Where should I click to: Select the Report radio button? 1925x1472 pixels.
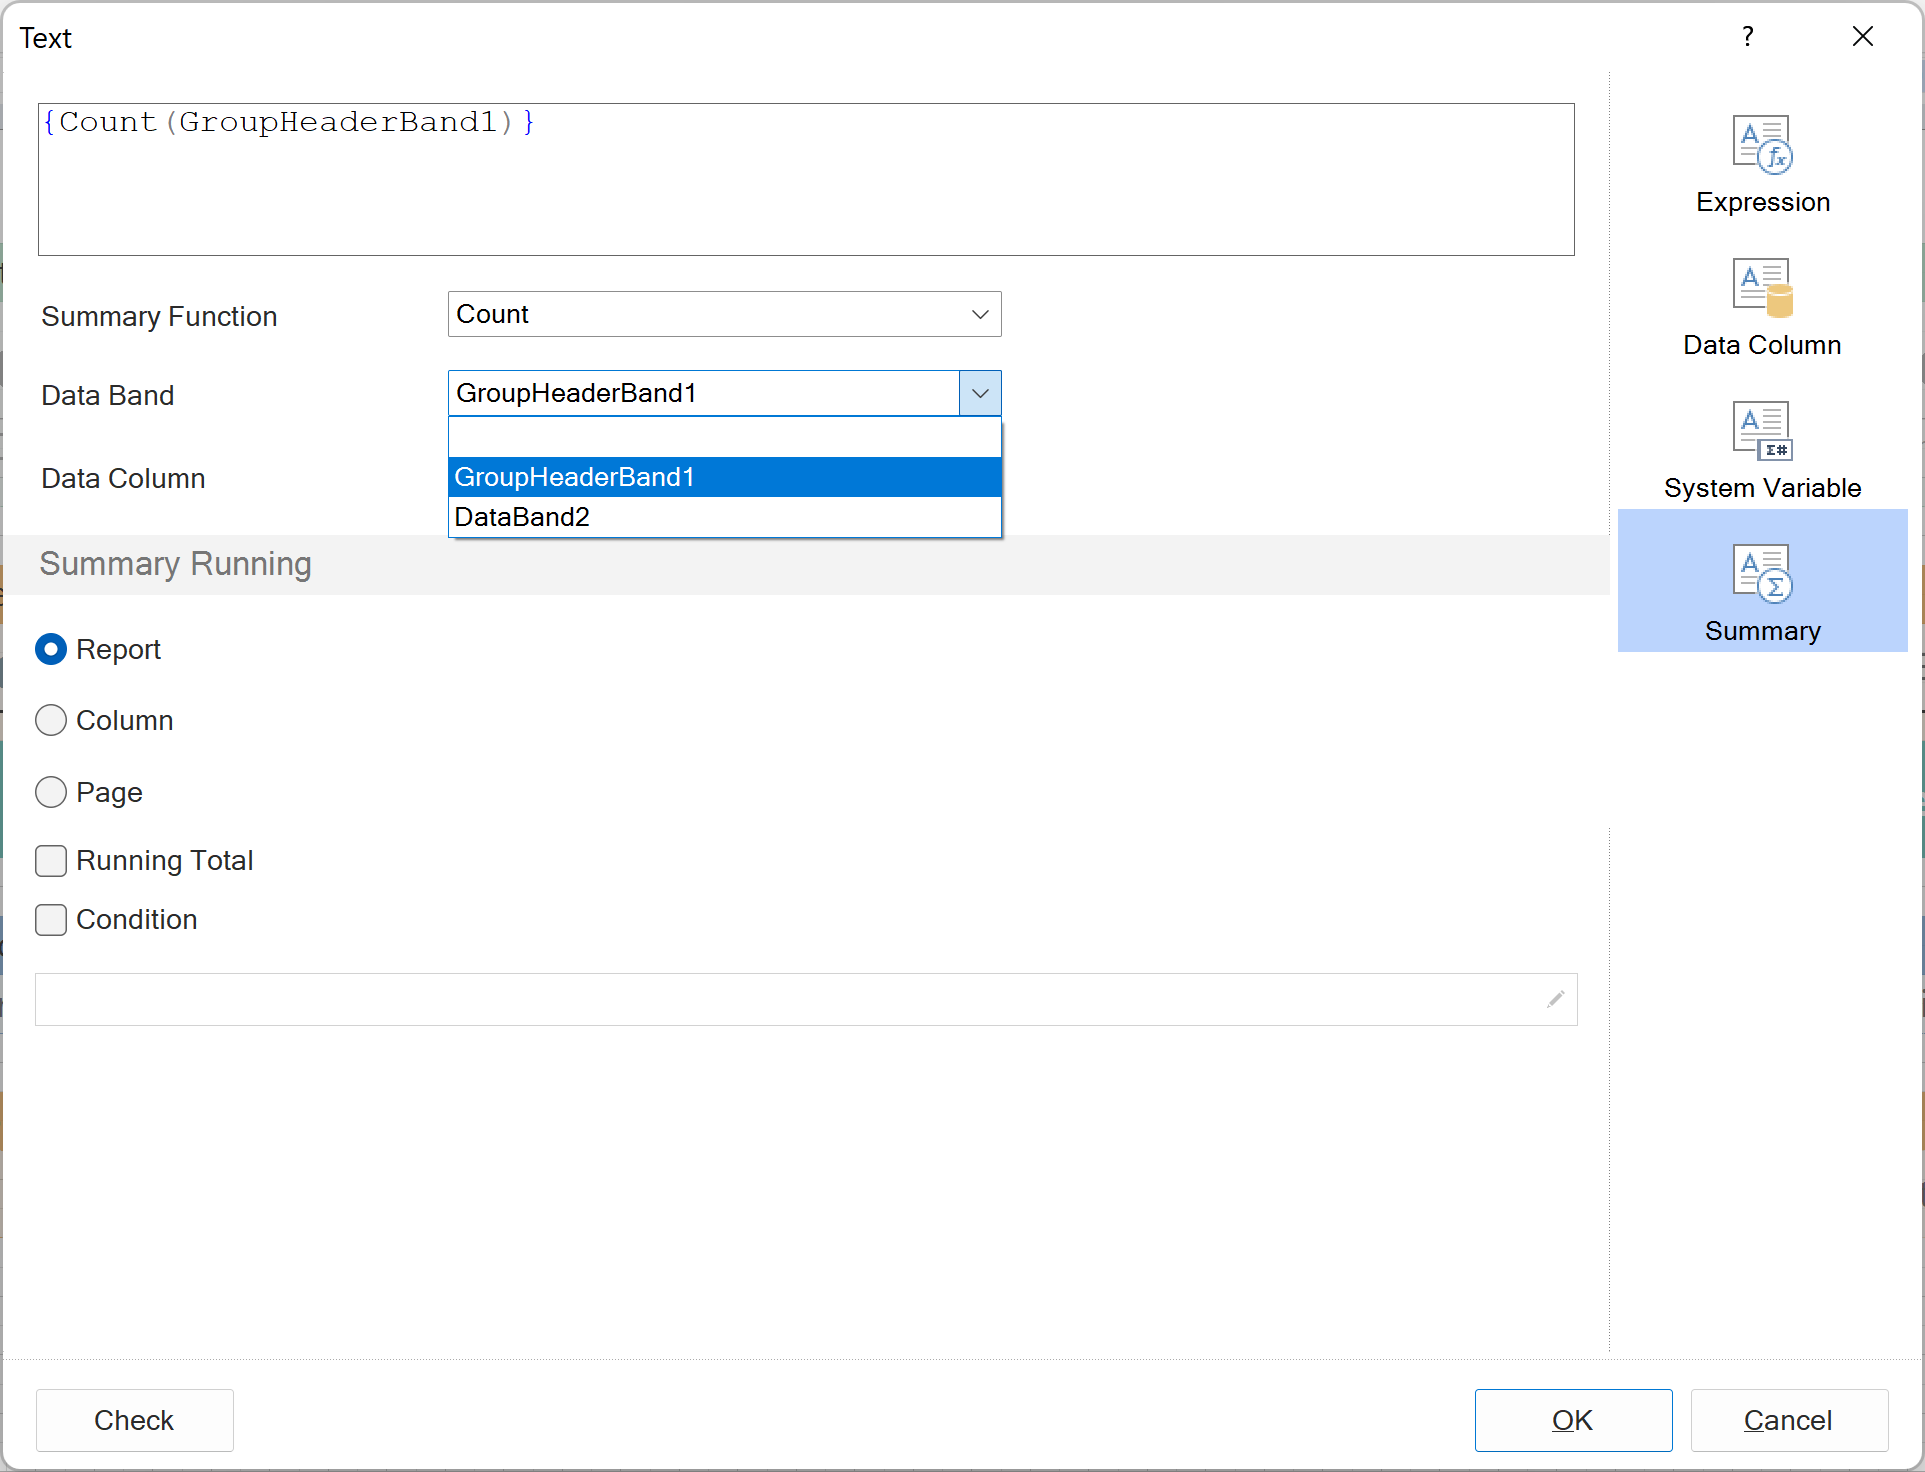pyautogui.click(x=51, y=649)
